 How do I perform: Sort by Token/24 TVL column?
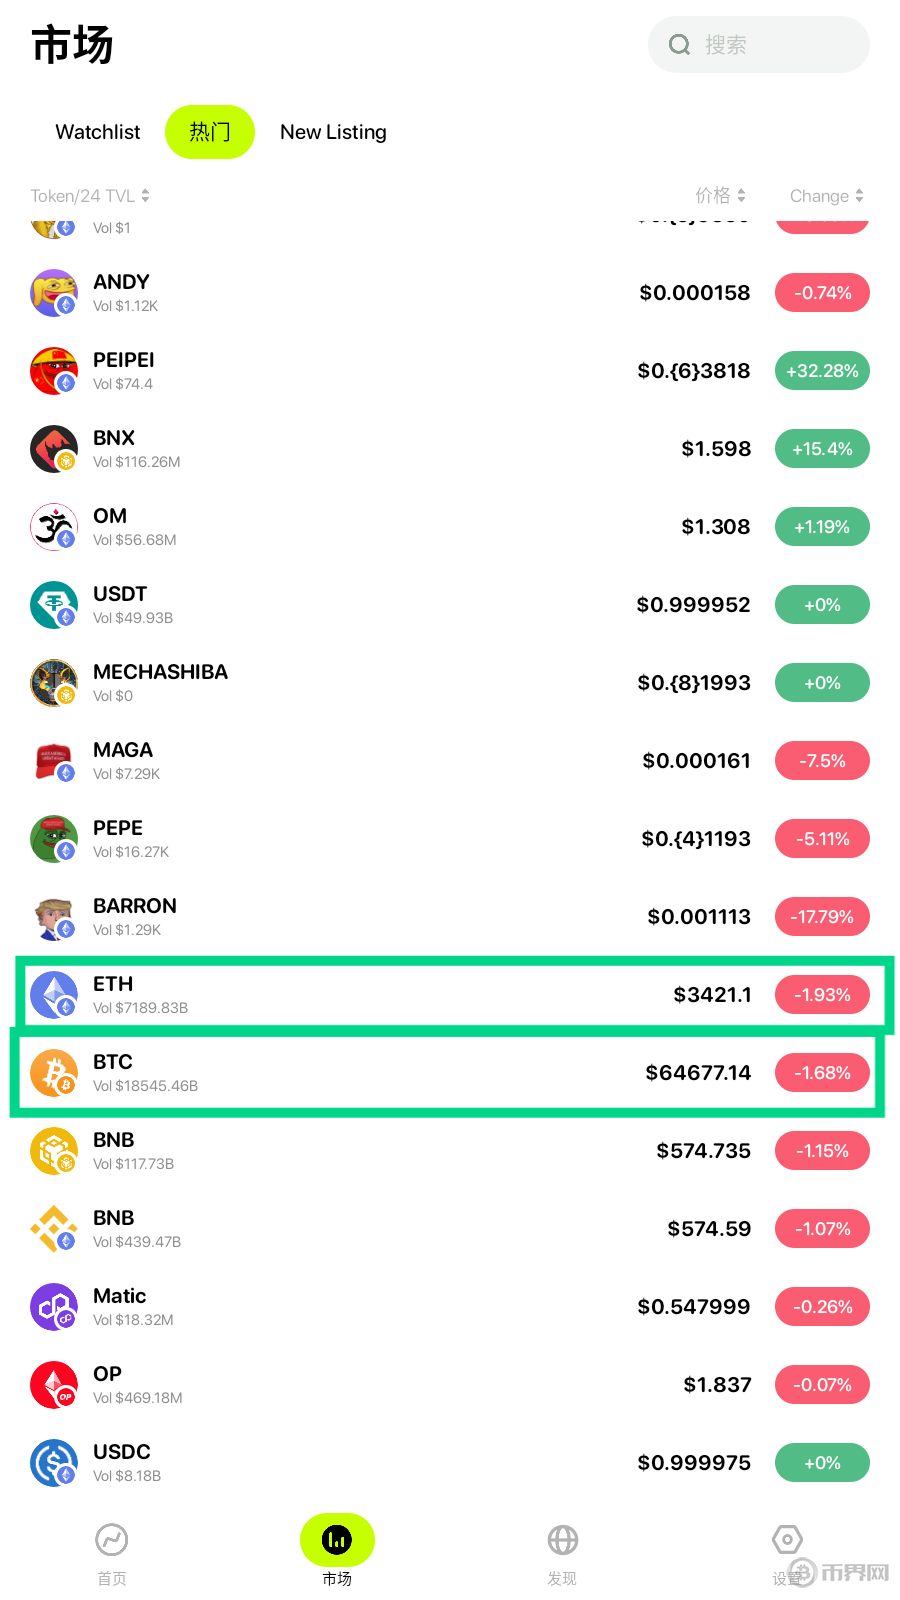[90, 196]
